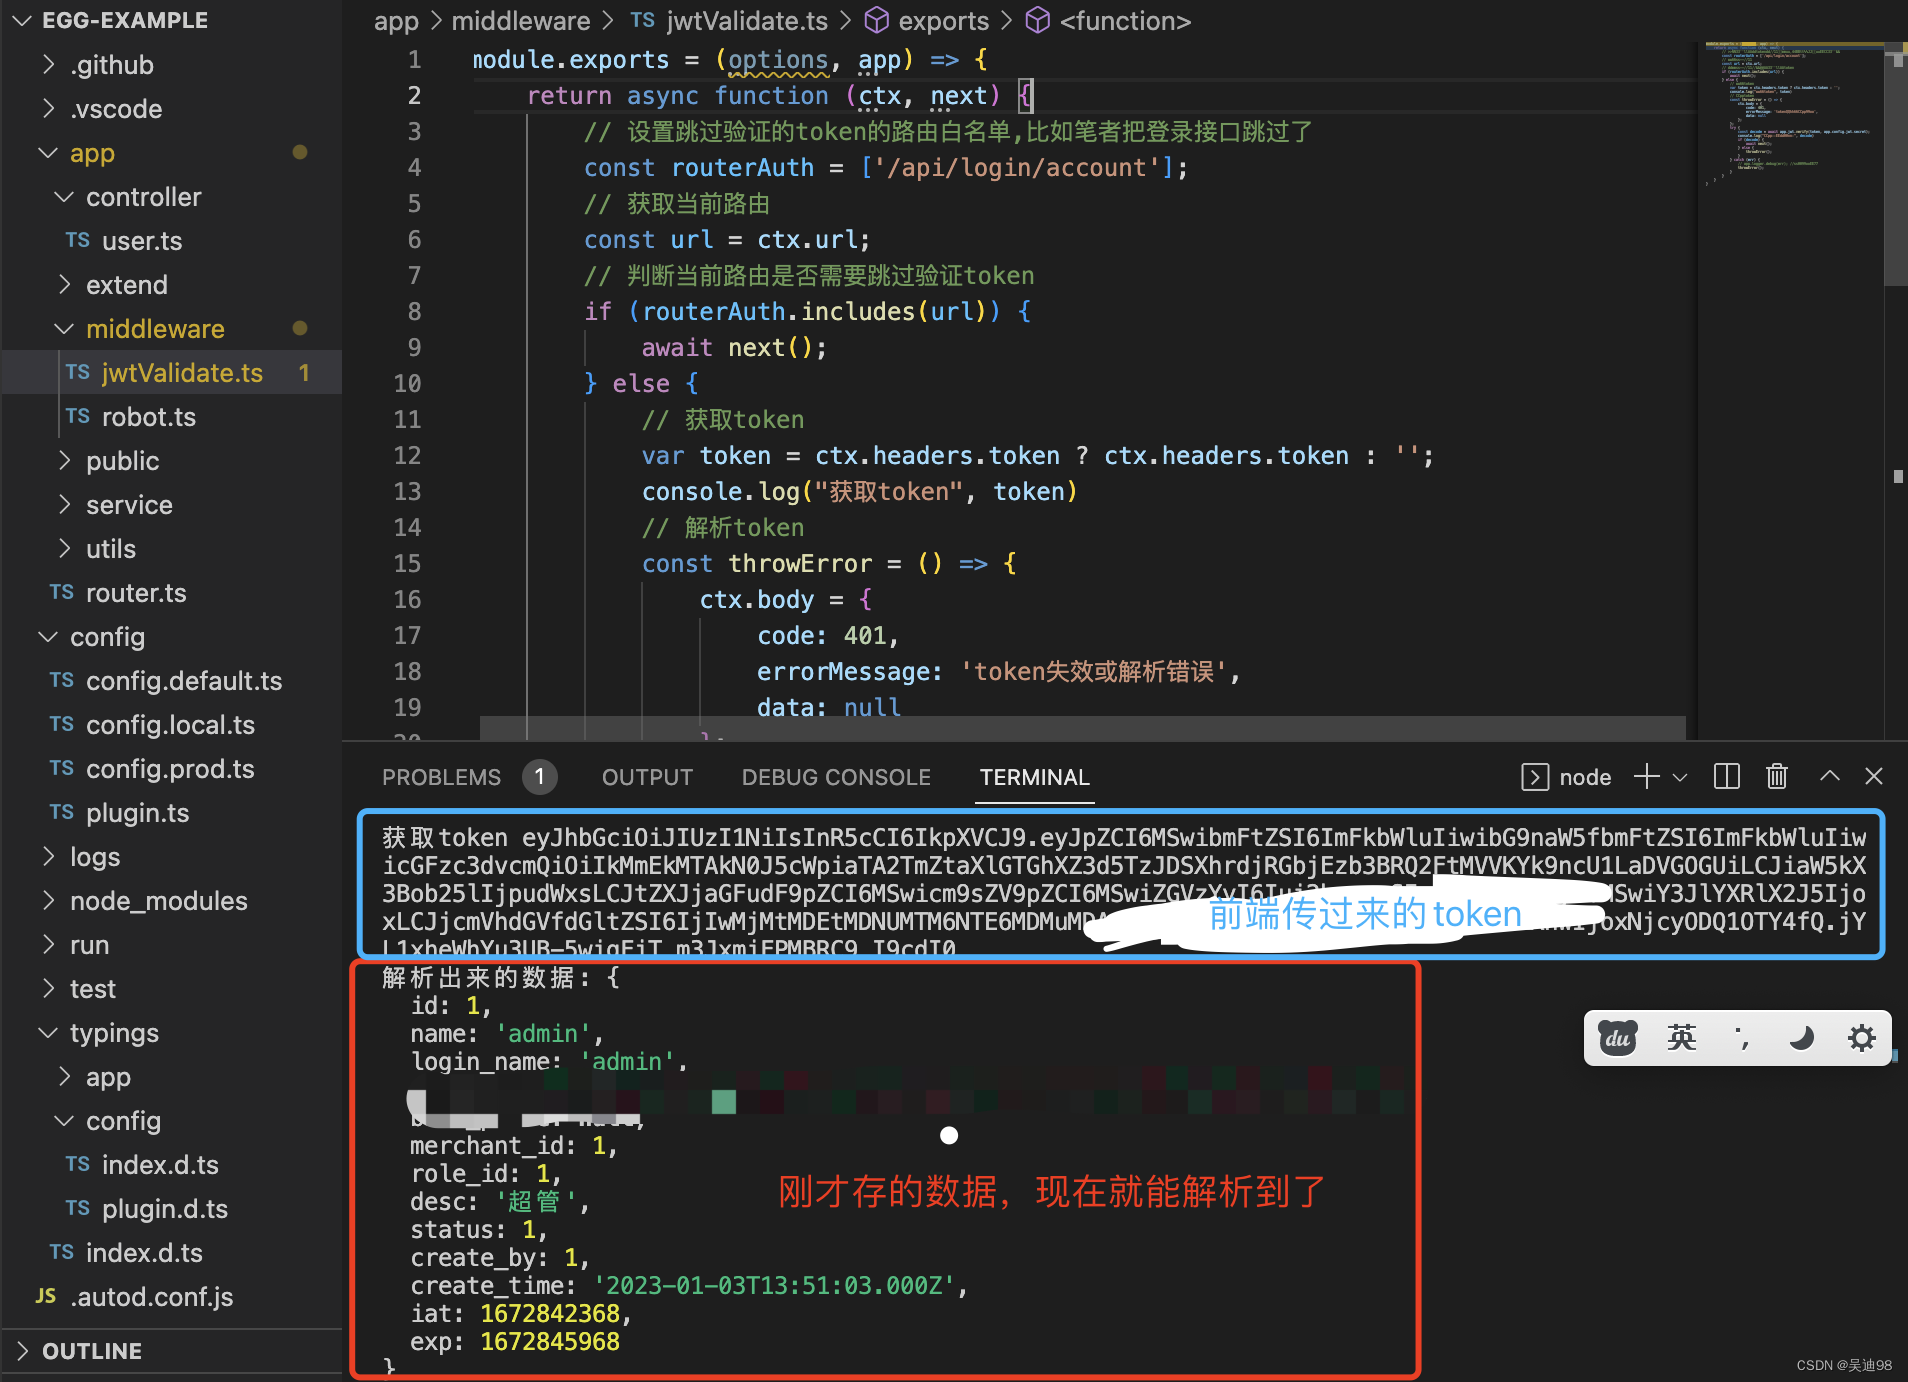Click the app breadcrumb segment
The height and width of the screenshot is (1382, 1908).
point(396,21)
